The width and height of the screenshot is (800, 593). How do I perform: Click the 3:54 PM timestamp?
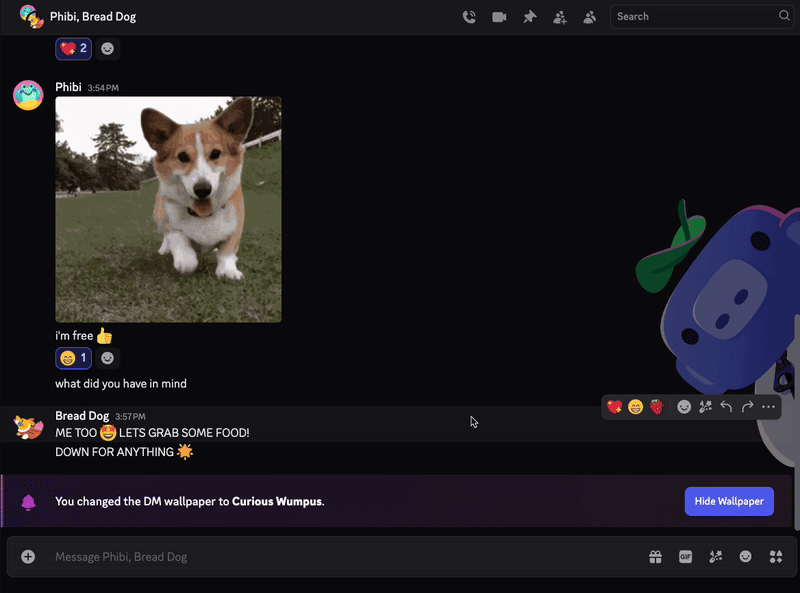tap(103, 88)
